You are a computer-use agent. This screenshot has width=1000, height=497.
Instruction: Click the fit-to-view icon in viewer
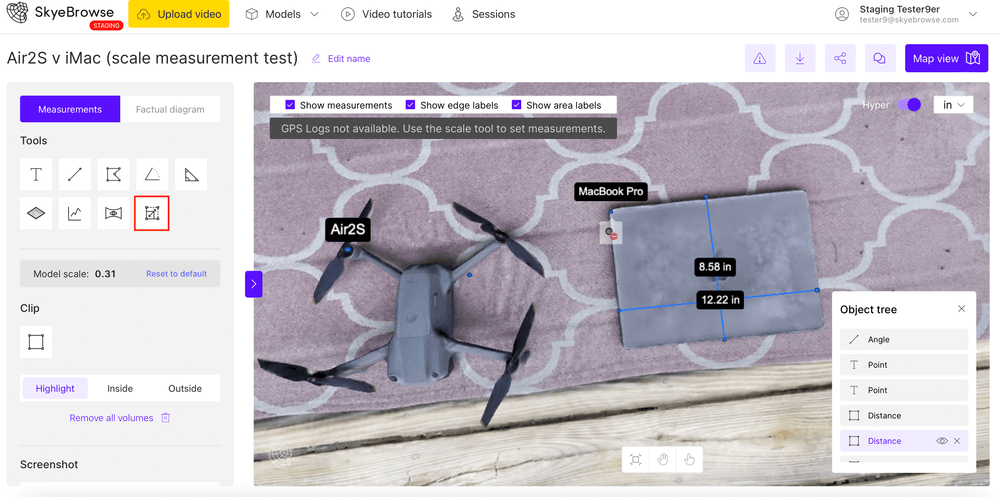pyautogui.click(x=635, y=459)
